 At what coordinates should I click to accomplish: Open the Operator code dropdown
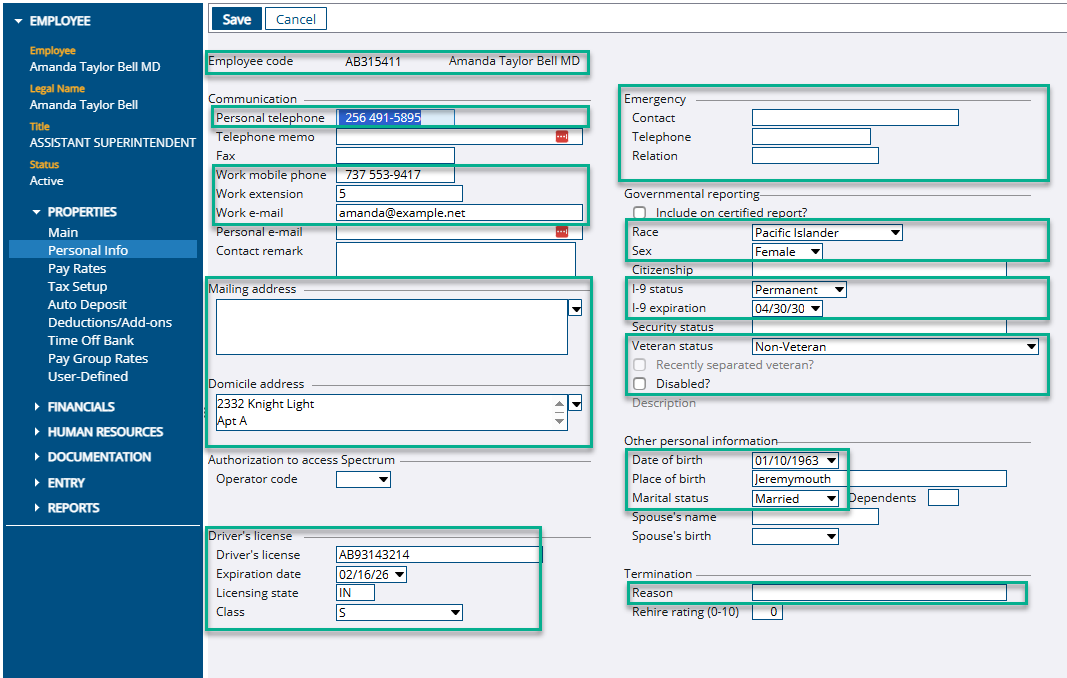pos(384,480)
